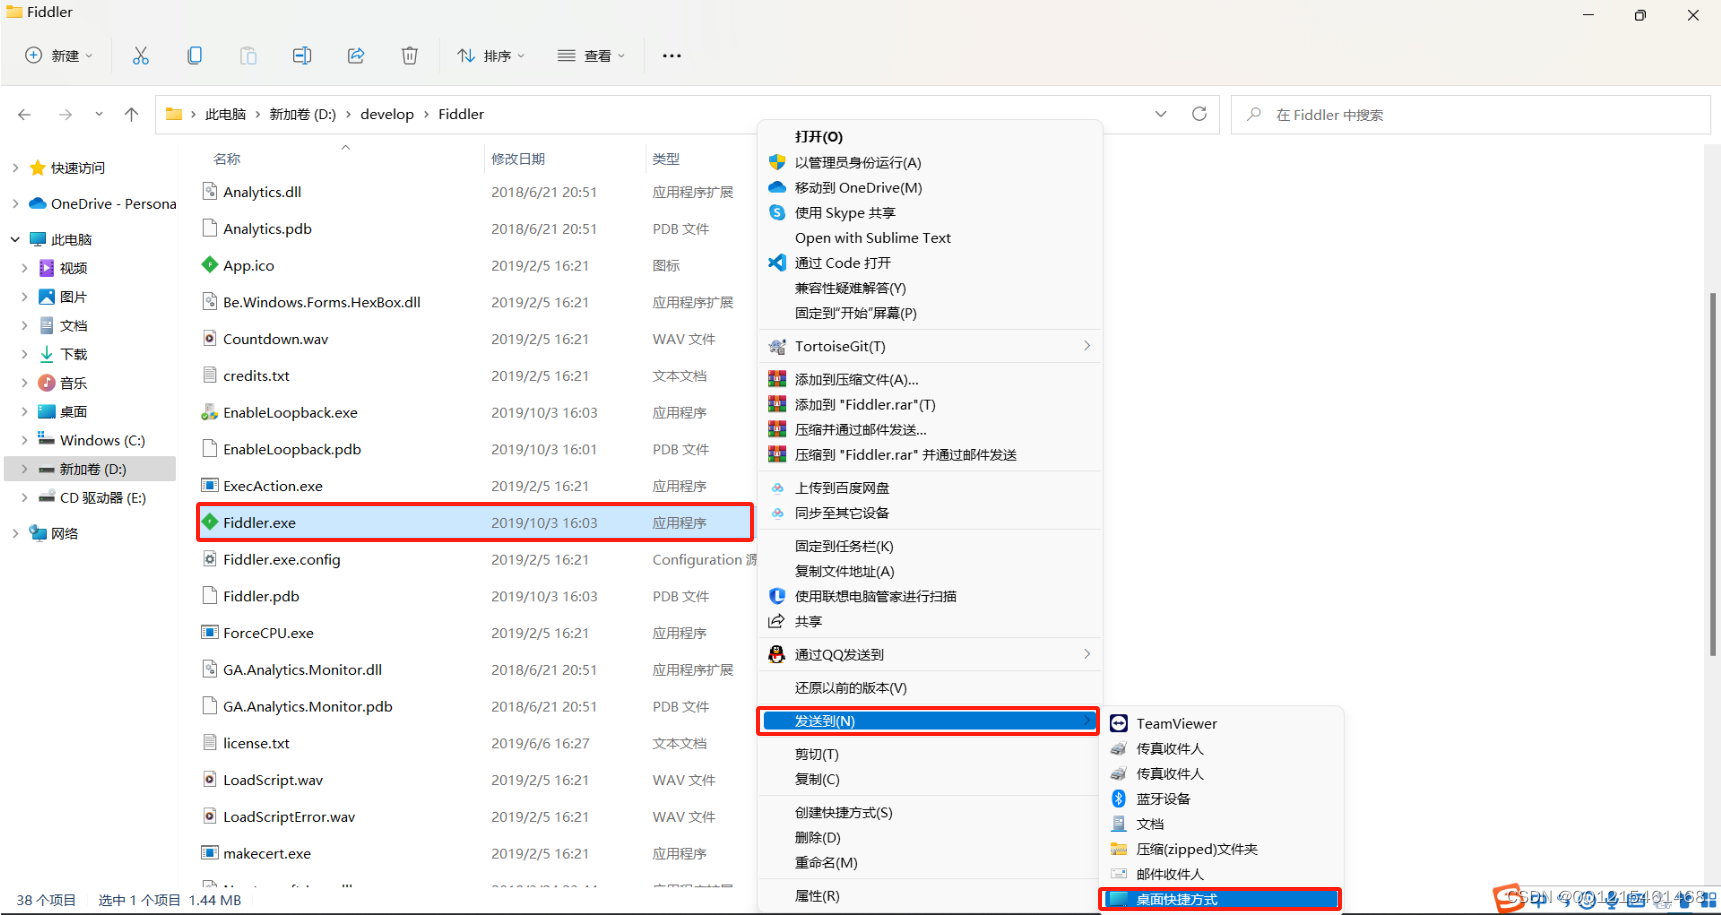This screenshot has height=915, width=1721.
Task: Select 新加卷 (D:) in navigation tree
Action: [x=90, y=469]
